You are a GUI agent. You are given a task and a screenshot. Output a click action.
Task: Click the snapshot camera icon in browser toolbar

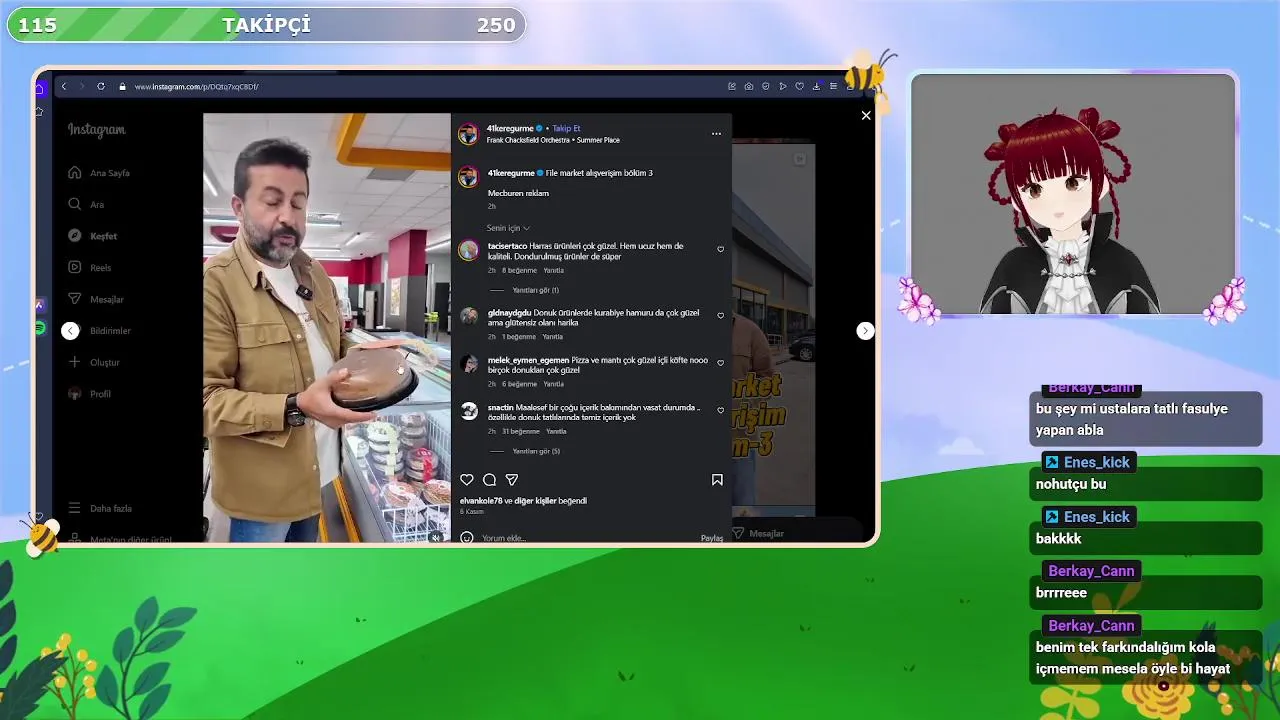point(749,87)
